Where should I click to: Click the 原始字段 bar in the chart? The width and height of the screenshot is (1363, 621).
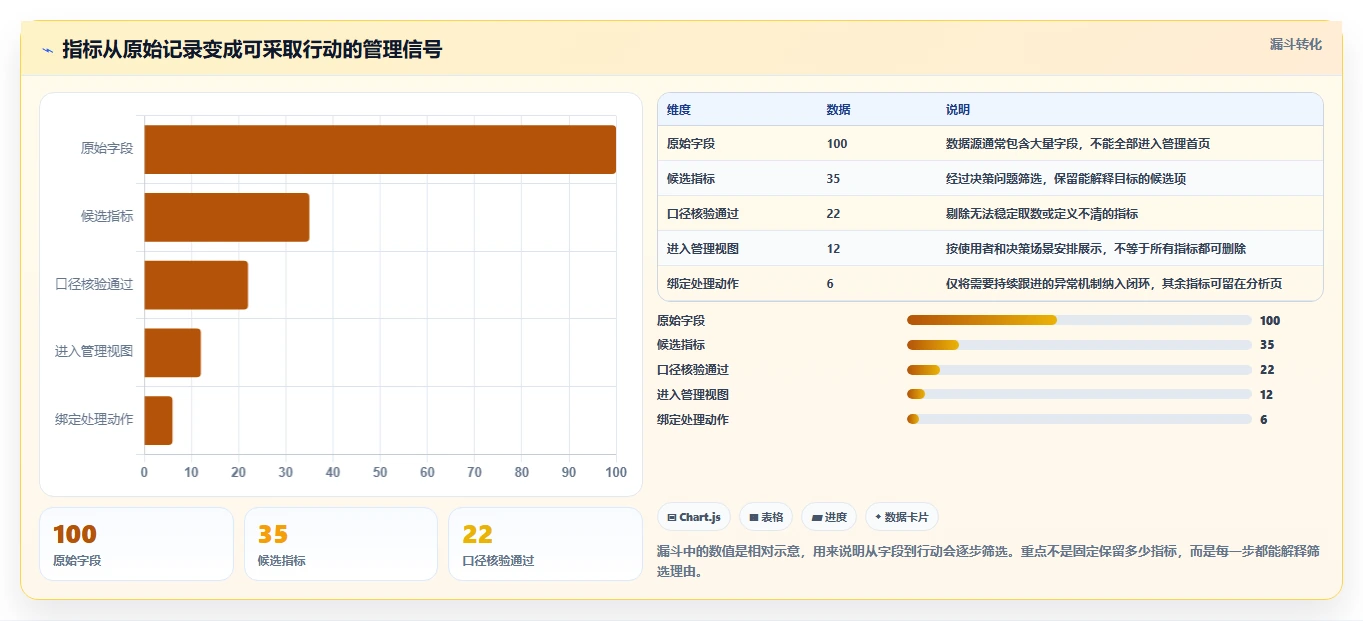[380, 149]
